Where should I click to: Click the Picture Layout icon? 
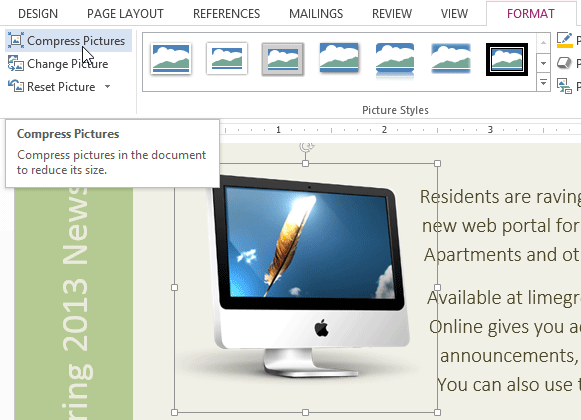564,86
